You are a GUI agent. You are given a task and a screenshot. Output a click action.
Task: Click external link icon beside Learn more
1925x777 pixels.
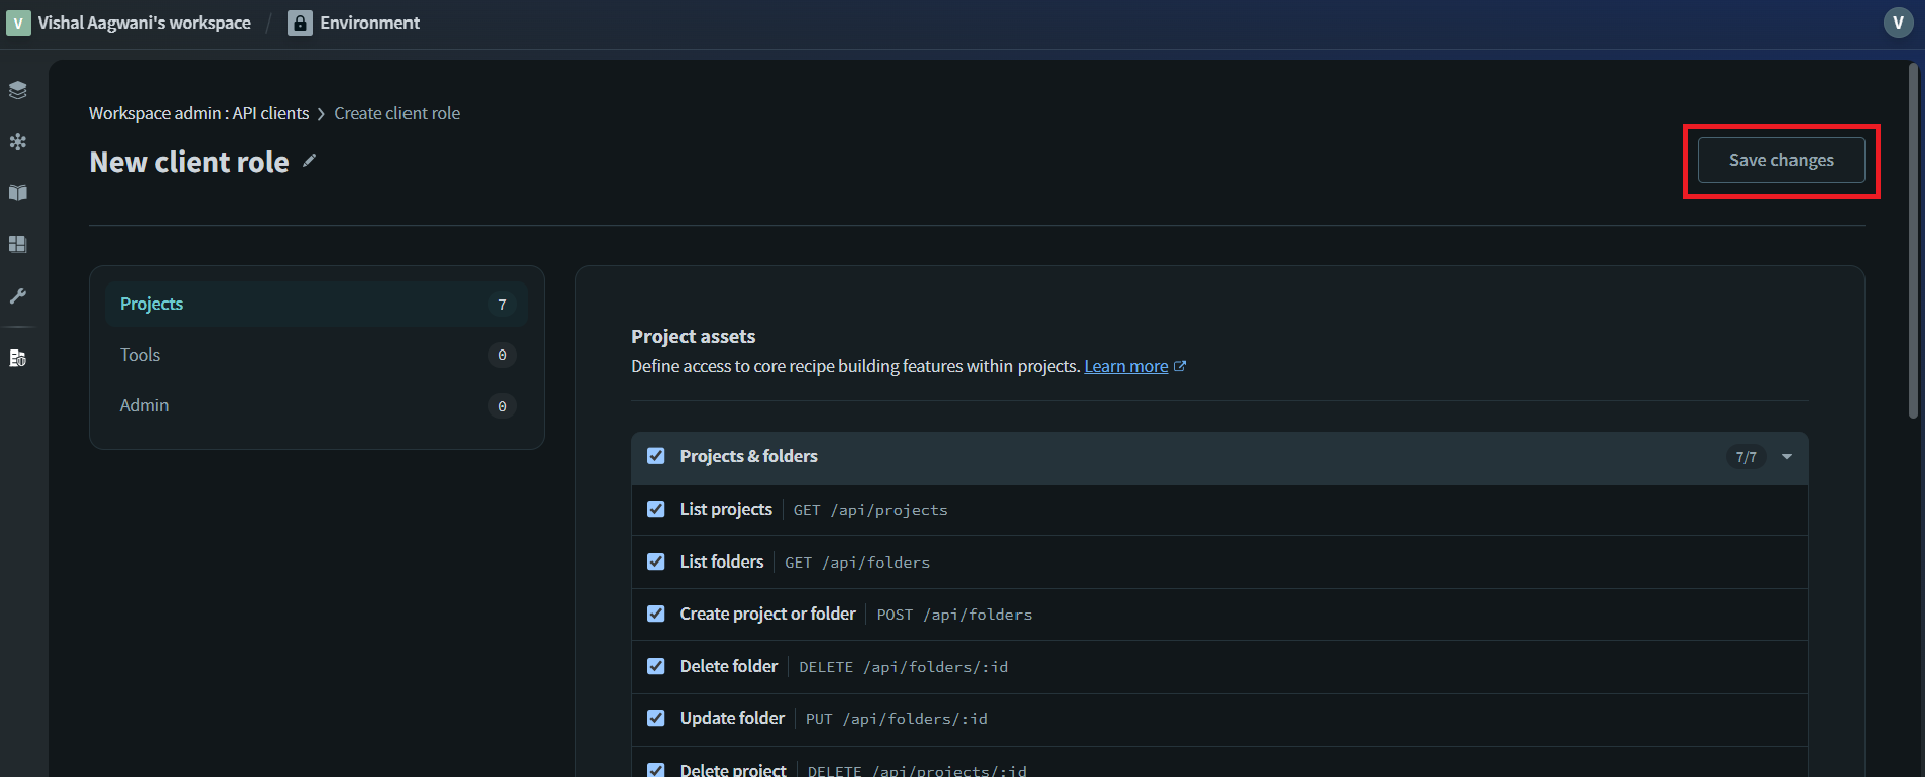(x=1180, y=366)
